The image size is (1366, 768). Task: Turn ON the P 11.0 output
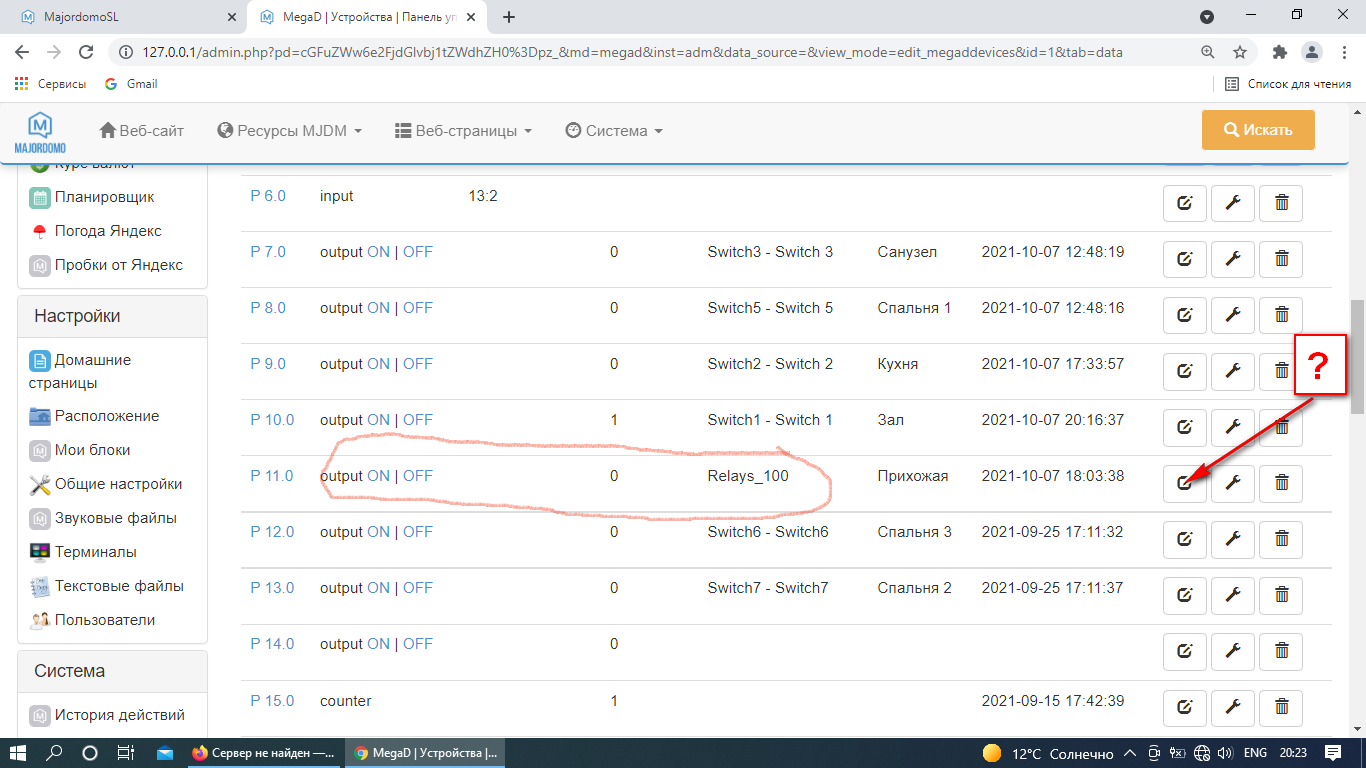click(378, 476)
